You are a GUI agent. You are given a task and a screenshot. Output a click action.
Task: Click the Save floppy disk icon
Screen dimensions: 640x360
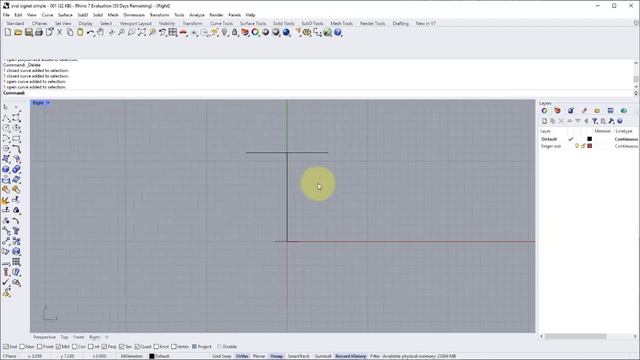tap(28, 32)
